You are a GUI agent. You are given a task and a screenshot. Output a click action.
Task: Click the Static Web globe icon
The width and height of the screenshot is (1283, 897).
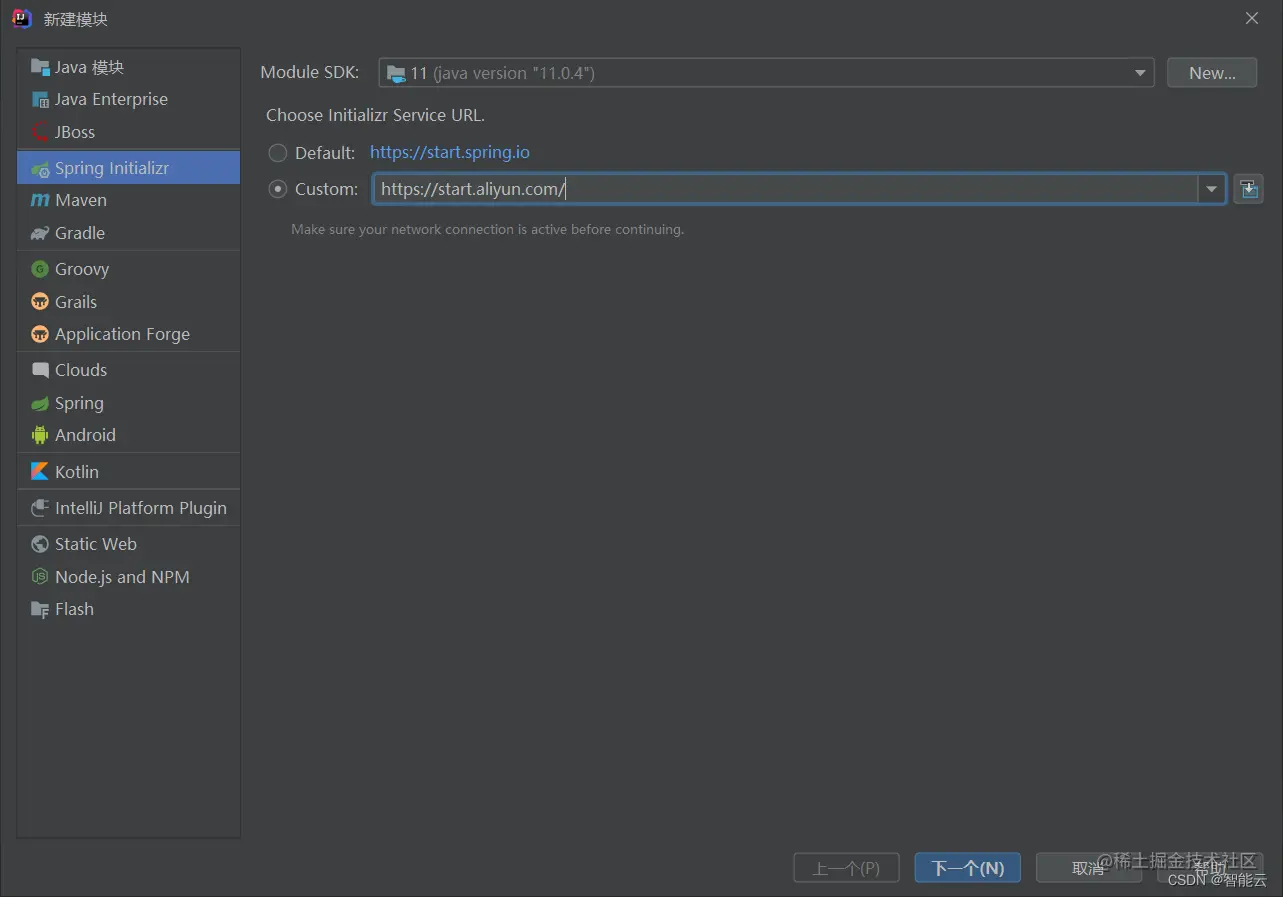click(x=40, y=544)
